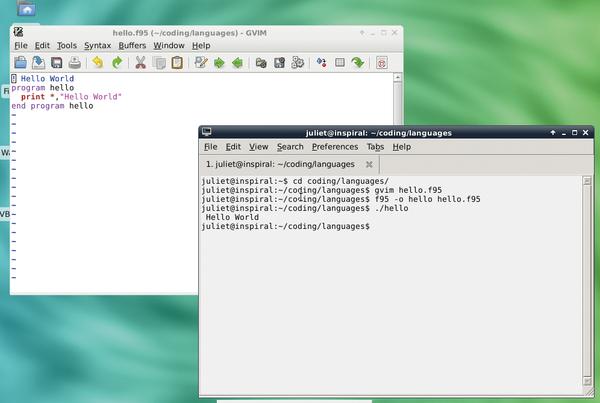This screenshot has width=600, height=403.
Task: Click the GVIM titlebar hello.f95 text
Action: [189, 33]
